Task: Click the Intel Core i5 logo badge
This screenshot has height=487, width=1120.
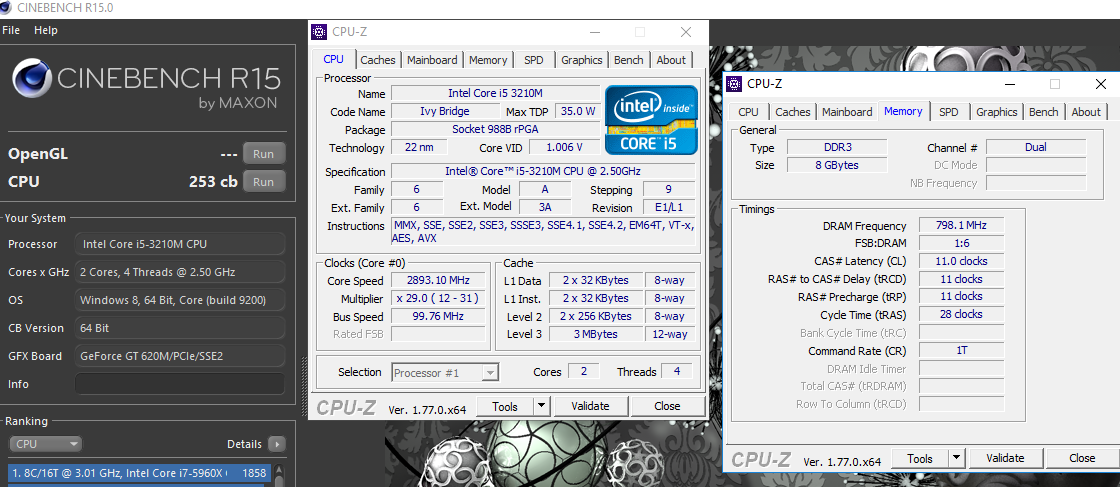Action: (x=651, y=119)
